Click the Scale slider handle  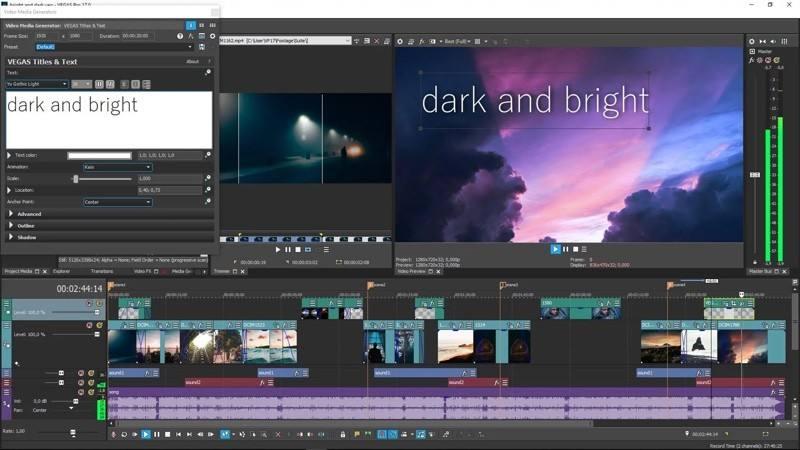click(x=76, y=179)
